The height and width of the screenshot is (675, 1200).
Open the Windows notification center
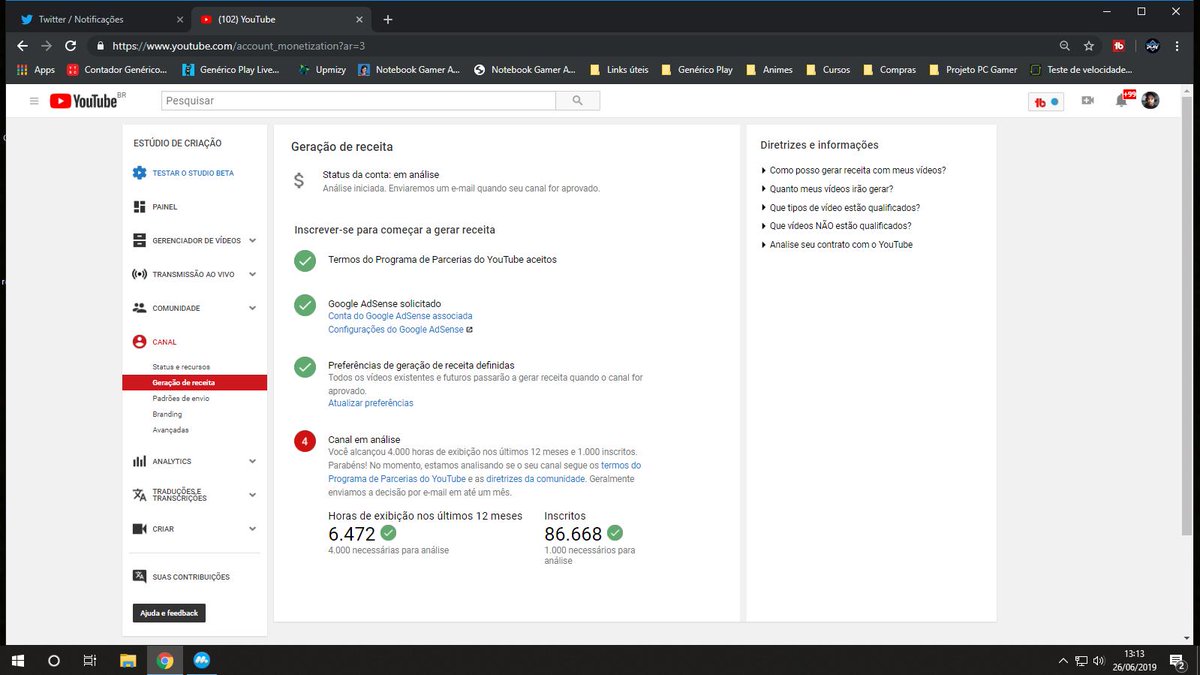click(x=1176, y=660)
